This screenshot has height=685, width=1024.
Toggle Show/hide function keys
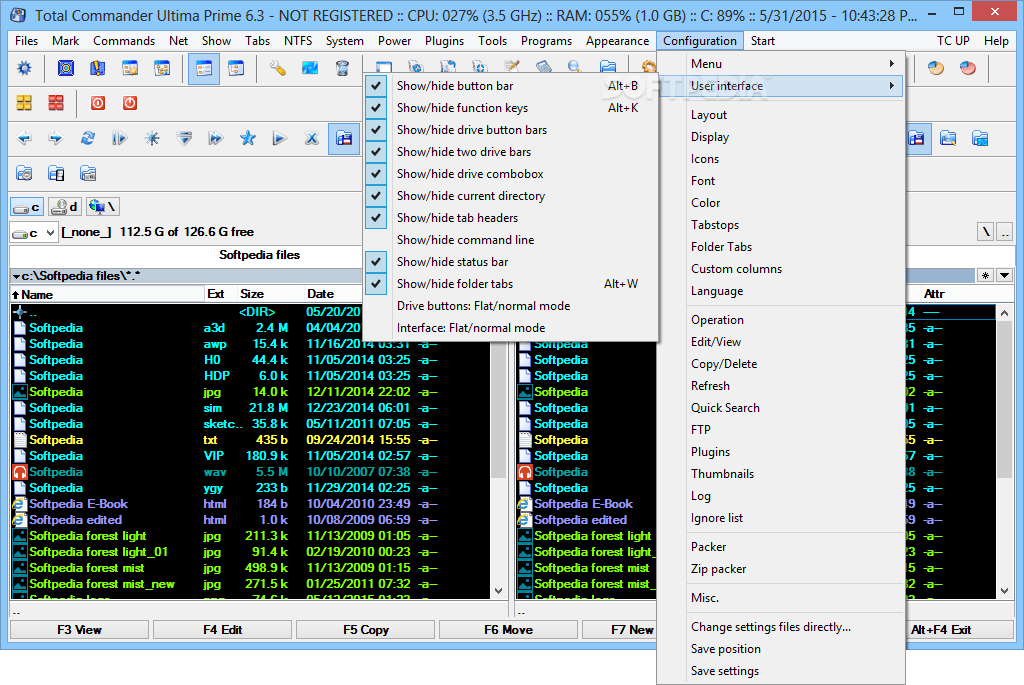click(511, 108)
